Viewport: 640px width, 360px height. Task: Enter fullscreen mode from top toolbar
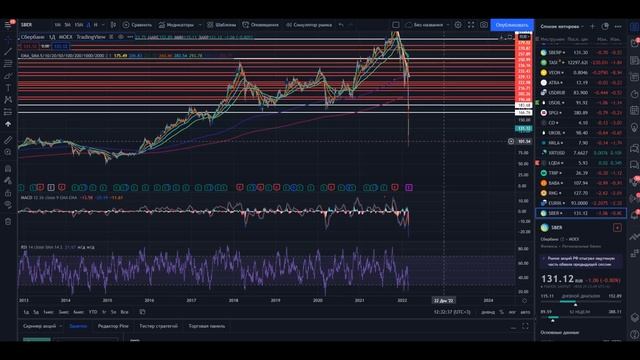471,25
